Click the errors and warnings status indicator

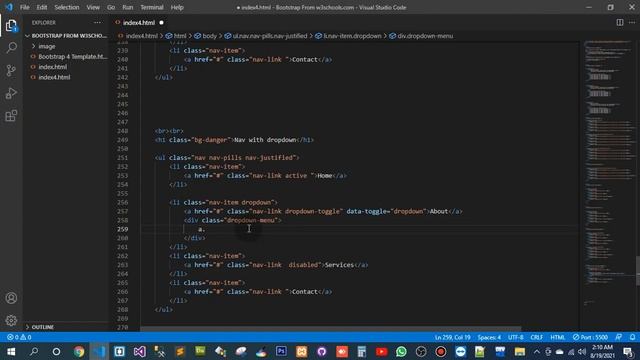click(x=19, y=337)
